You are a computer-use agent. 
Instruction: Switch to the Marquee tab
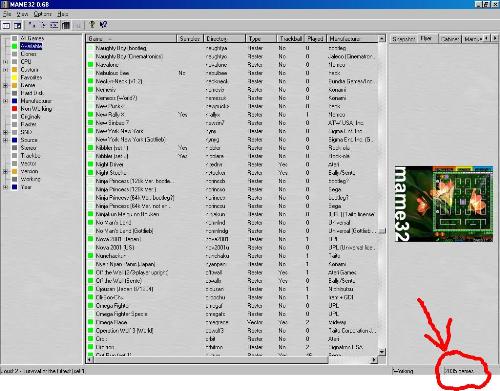point(473,39)
